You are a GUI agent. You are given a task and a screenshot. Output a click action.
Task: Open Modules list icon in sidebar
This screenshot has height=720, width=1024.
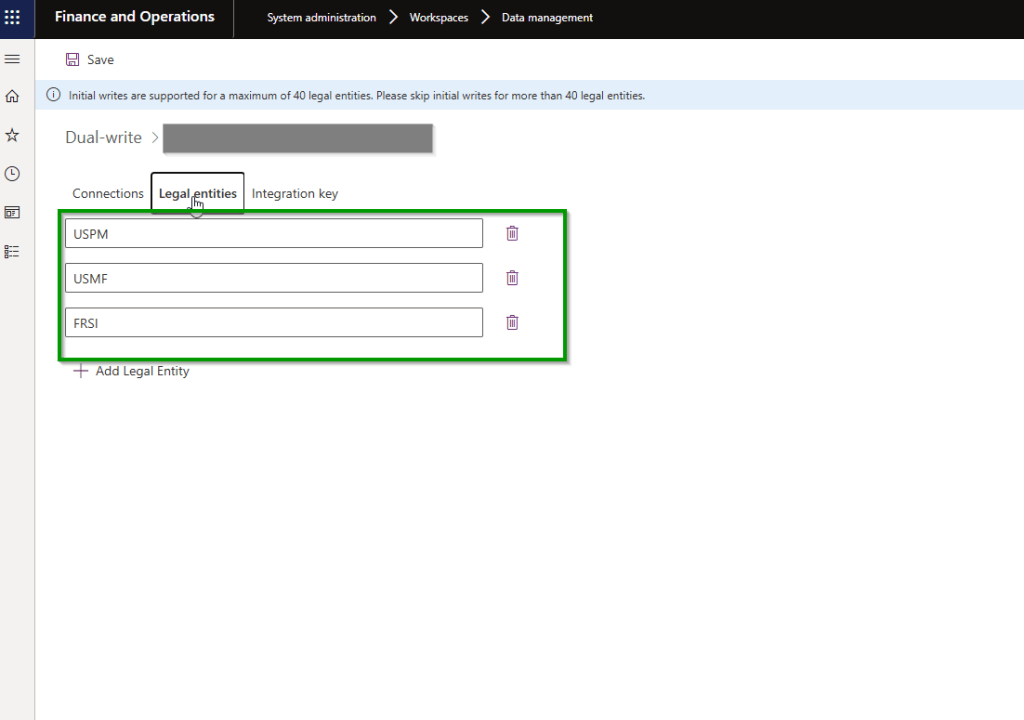(12, 251)
